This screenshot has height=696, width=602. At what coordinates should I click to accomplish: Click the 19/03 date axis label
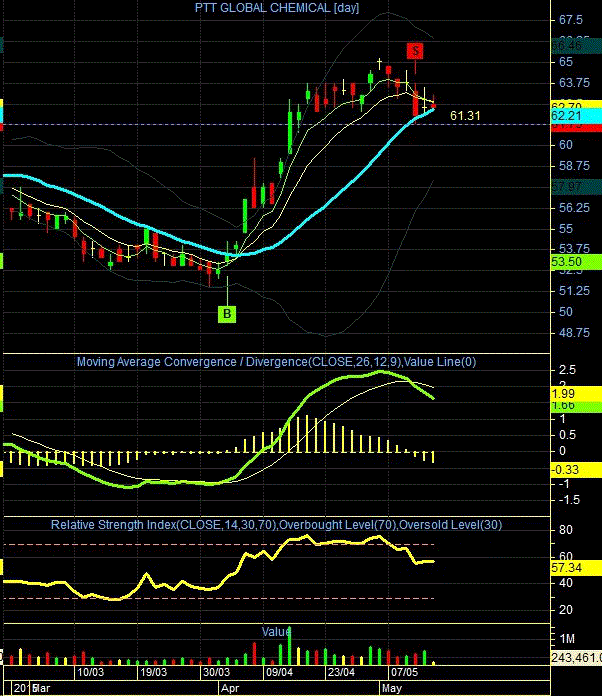[x=154, y=672]
